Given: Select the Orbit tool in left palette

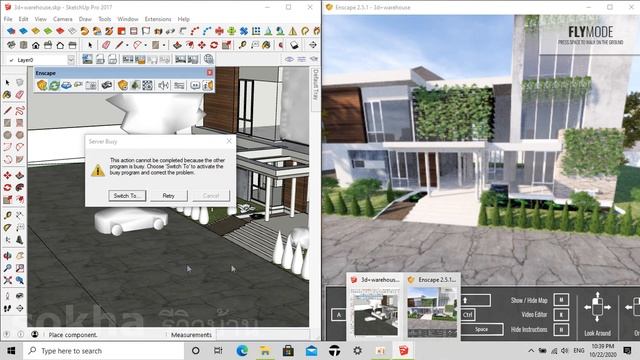Looking at the screenshot, I should pos(7,256).
